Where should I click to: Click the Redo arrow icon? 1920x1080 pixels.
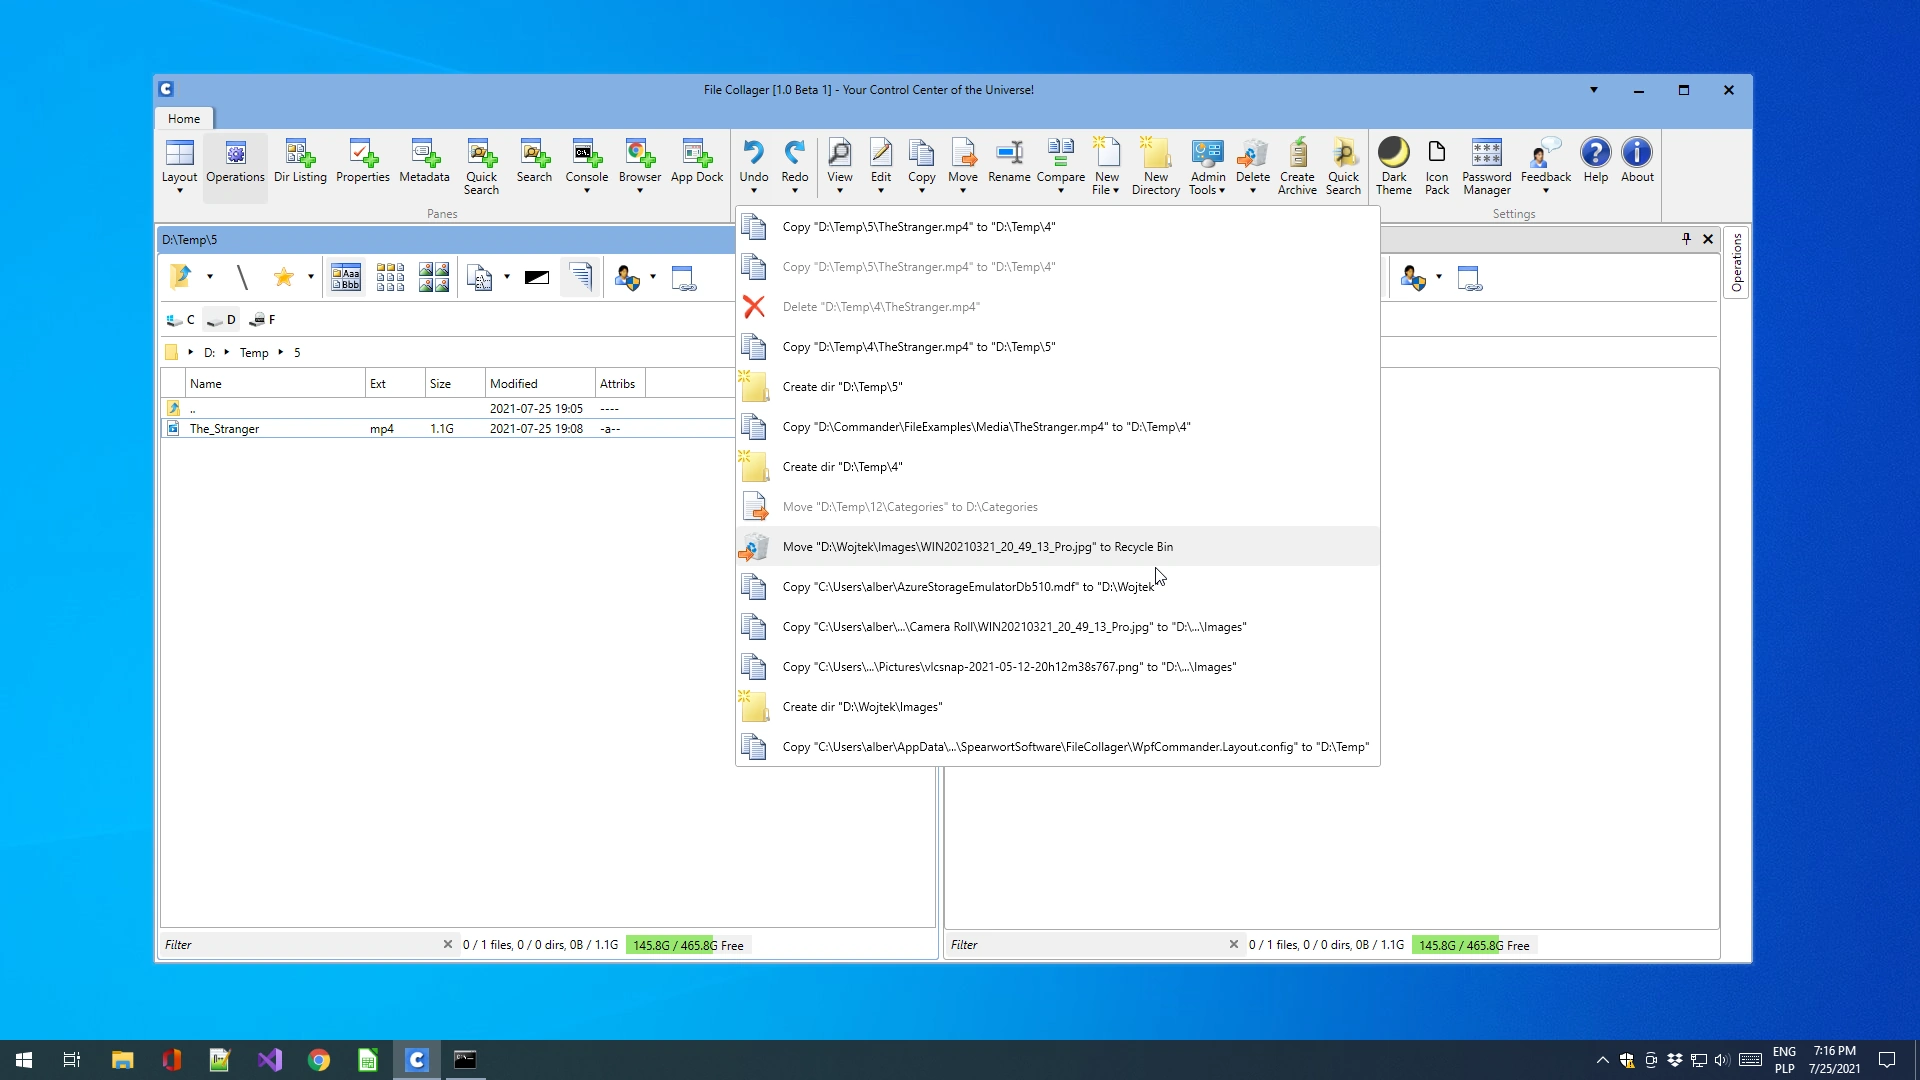[795, 152]
